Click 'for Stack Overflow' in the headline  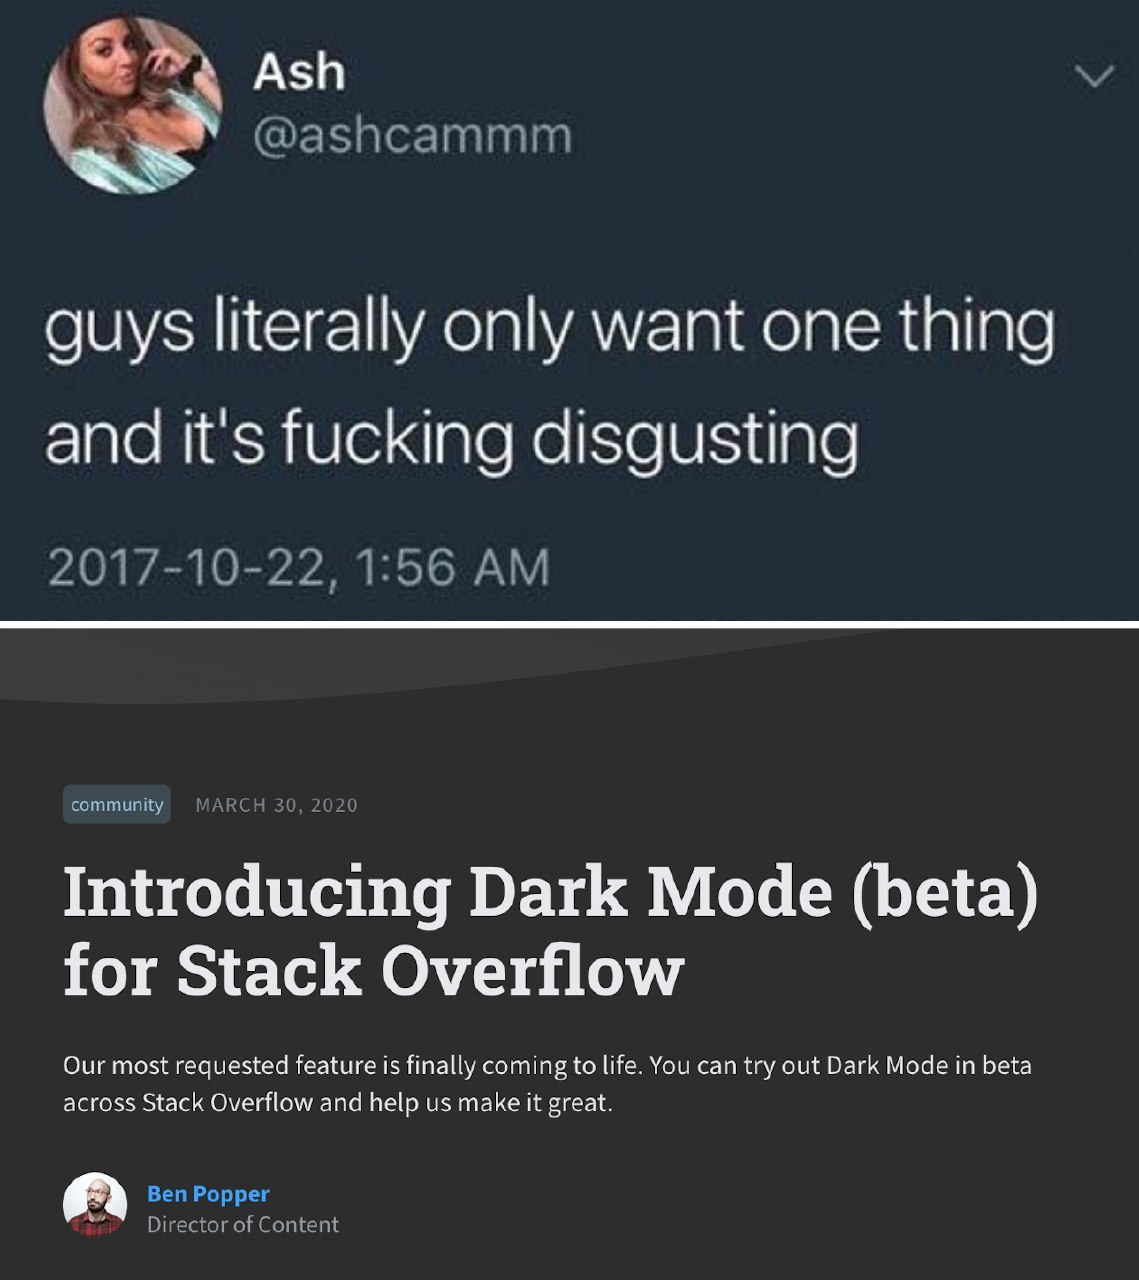373,970
